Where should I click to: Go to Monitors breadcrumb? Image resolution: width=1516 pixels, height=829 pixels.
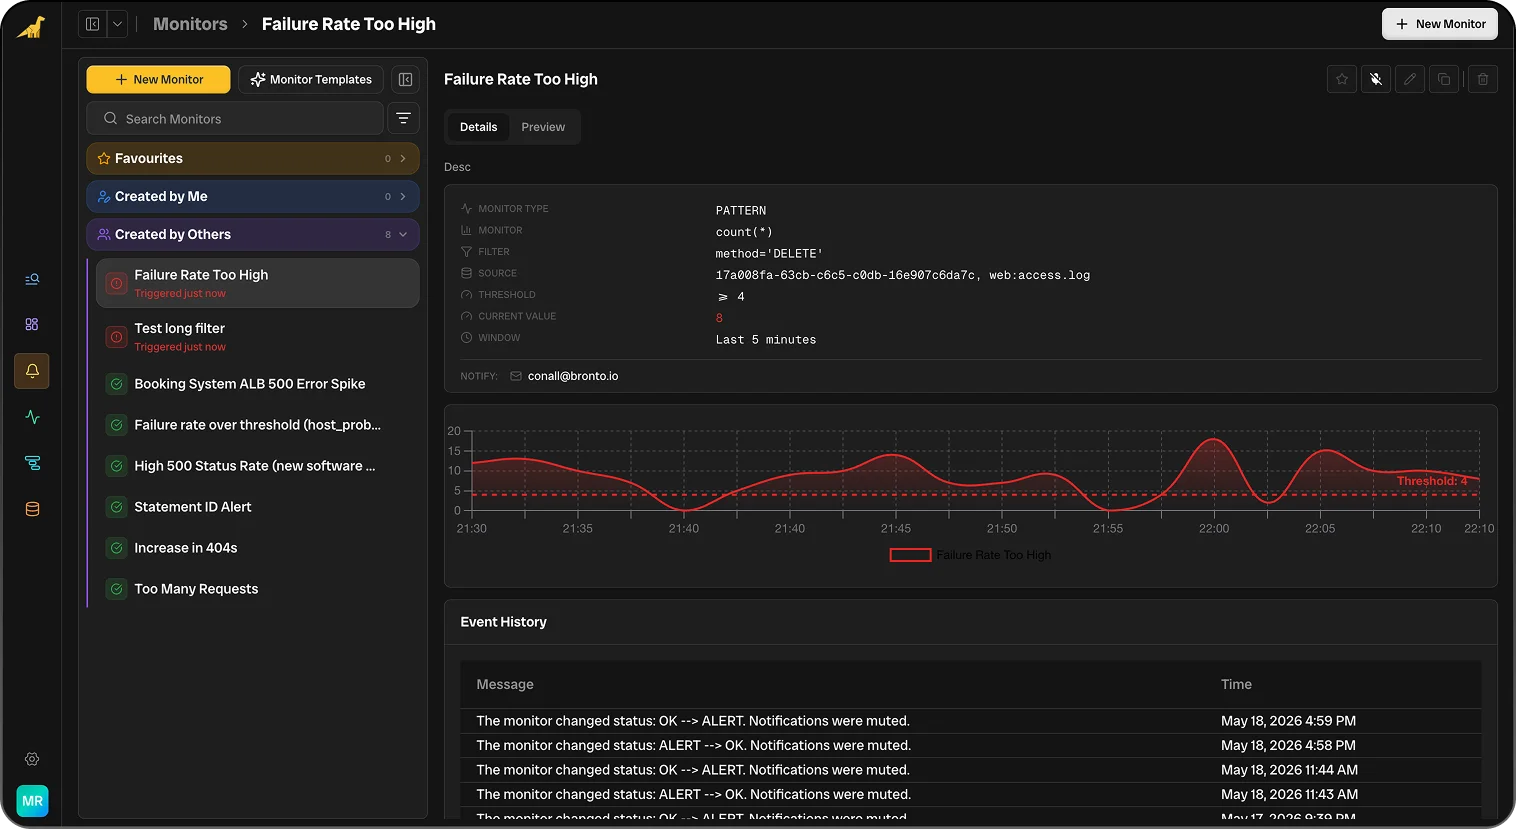pyautogui.click(x=190, y=24)
